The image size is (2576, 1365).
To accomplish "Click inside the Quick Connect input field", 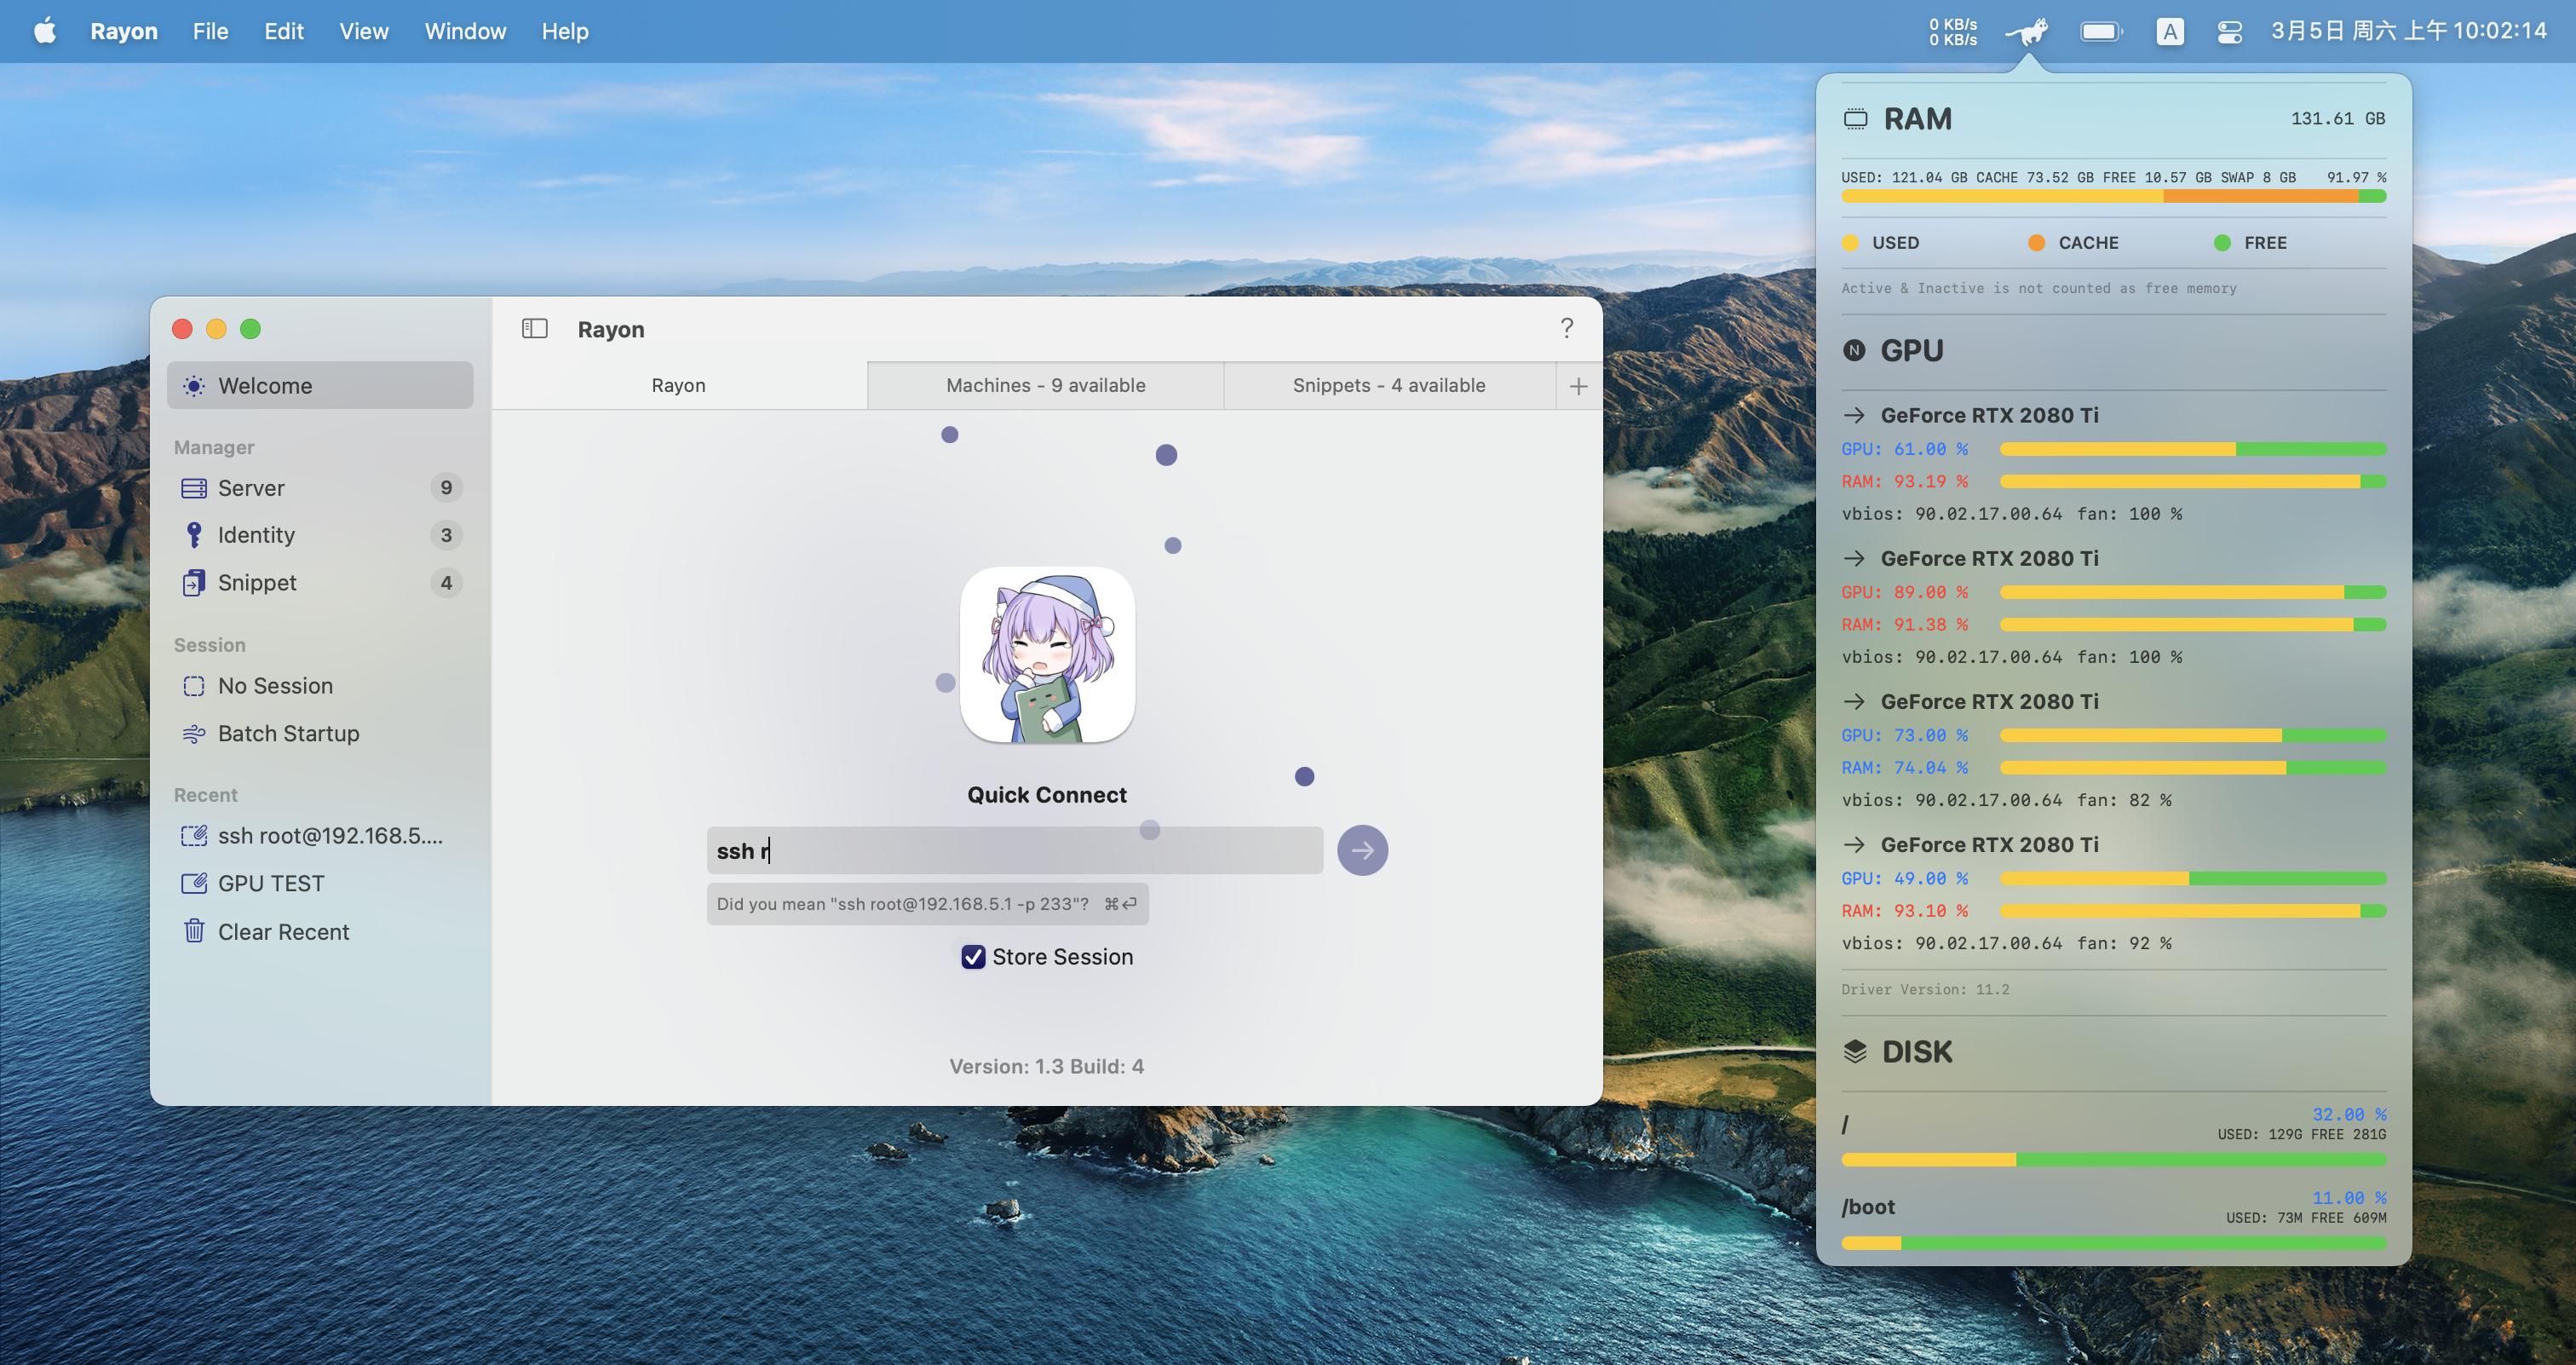I will (x=1013, y=850).
